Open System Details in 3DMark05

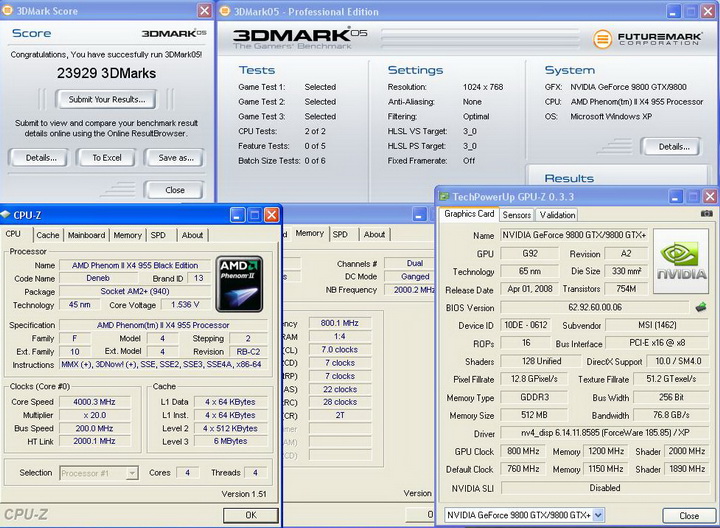tap(672, 146)
